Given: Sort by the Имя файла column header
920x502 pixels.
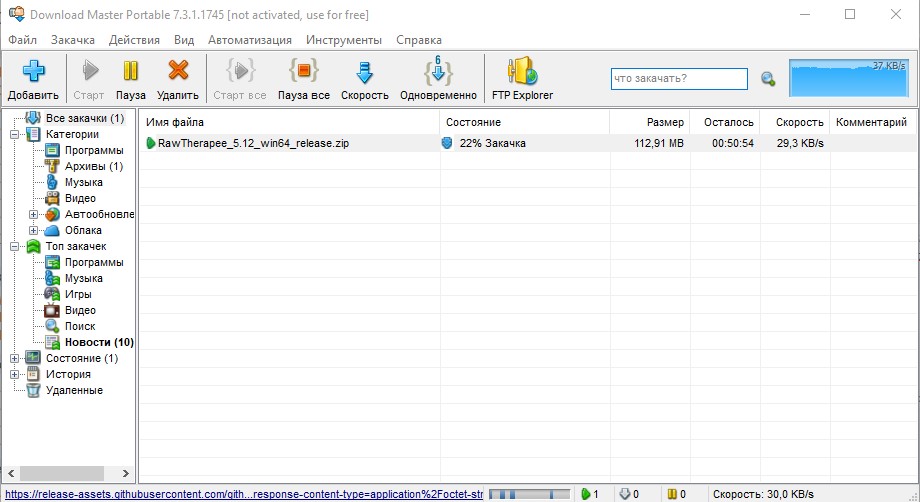Looking at the screenshot, I should click(289, 123).
